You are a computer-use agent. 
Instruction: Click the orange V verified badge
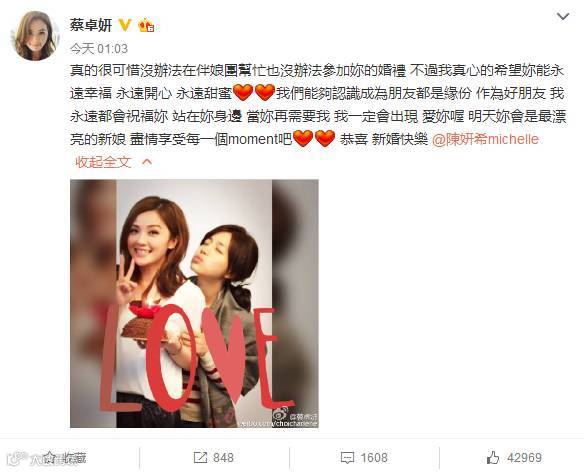(125, 25)
